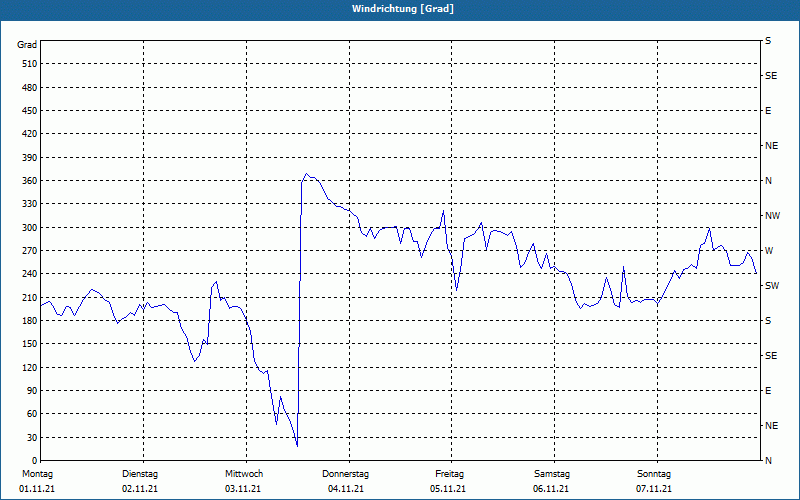Image resolution: width=800 pixels, height=500 pixels.
Task: Pick the "SE" compass label beside the 480 gridline
Action: pyautogui.click(x=771, y=76)
